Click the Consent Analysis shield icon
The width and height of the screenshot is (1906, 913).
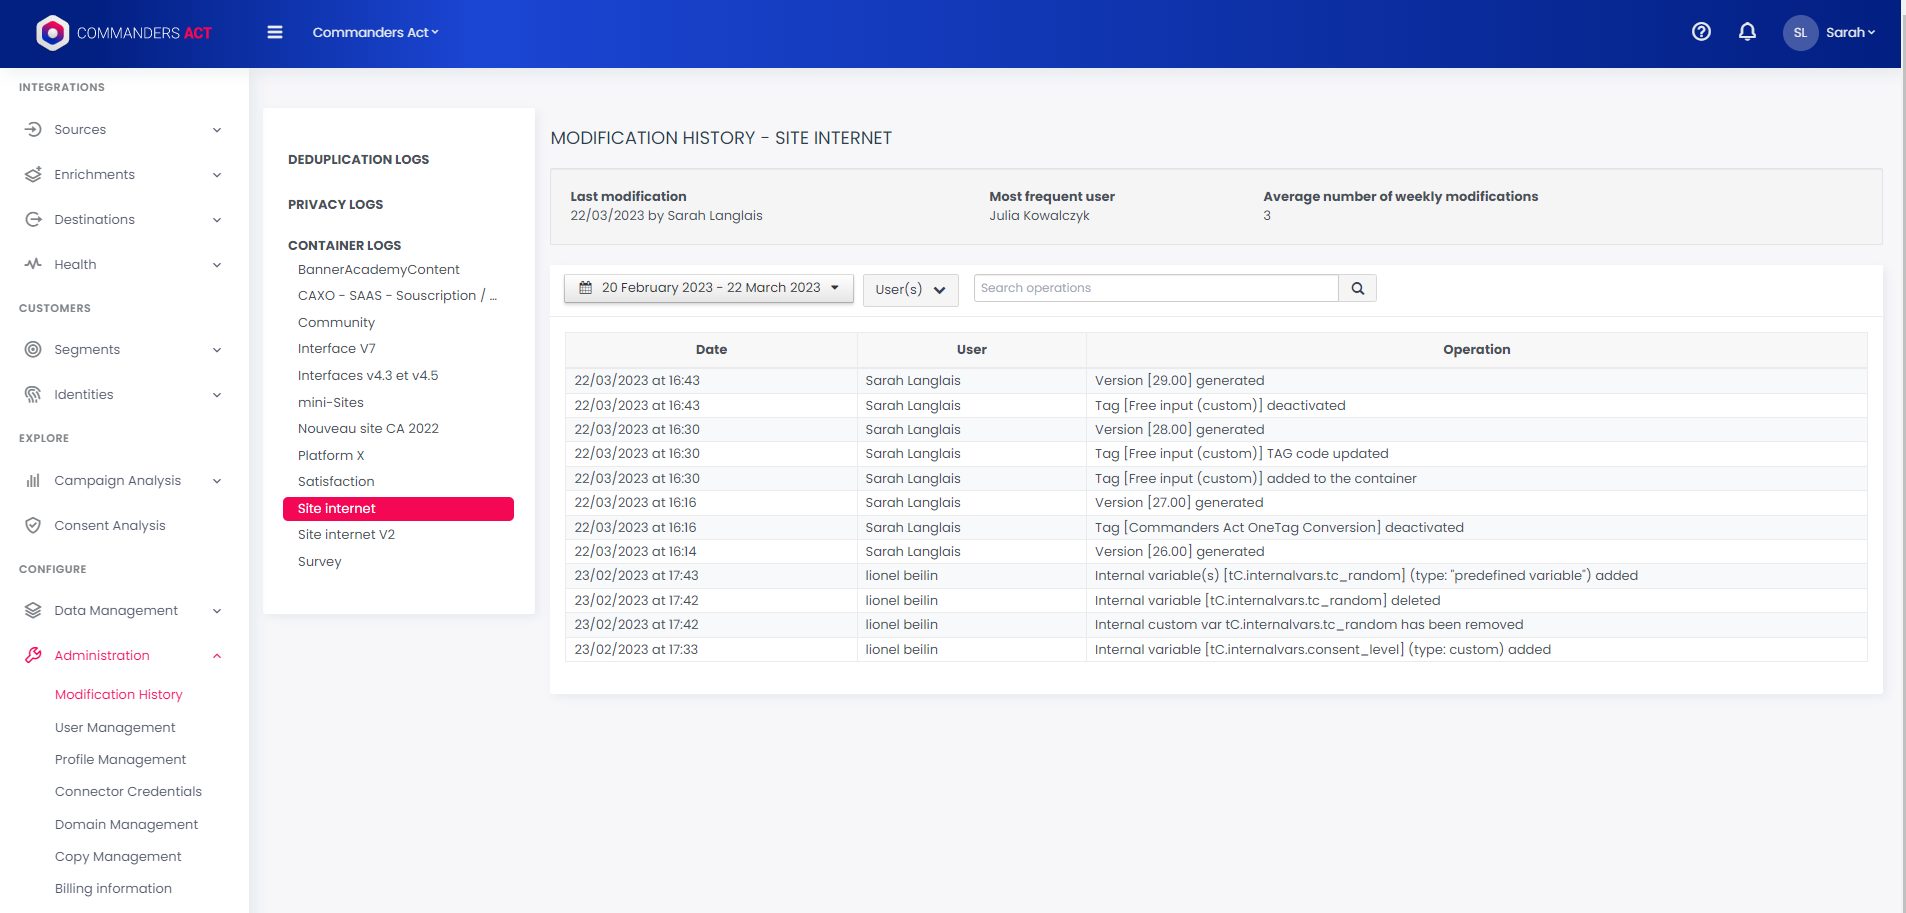tap(33, 526)
